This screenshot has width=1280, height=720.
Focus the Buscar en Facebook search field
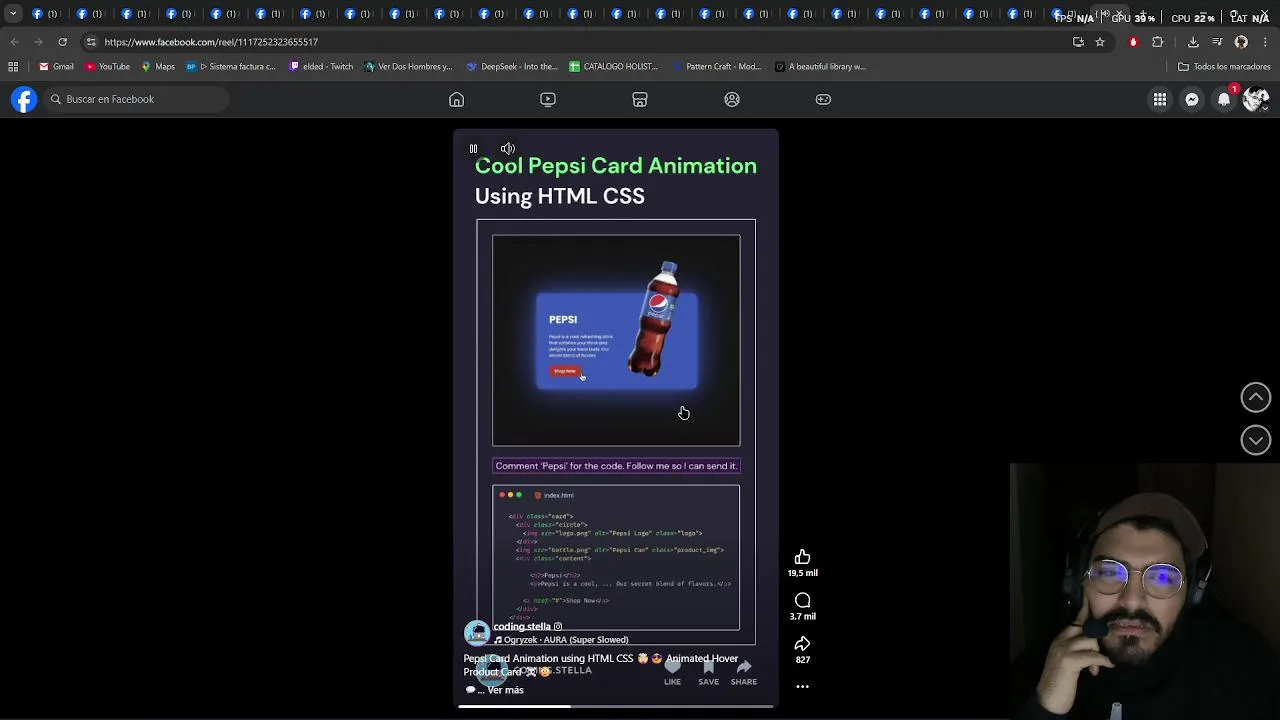(138, 99)
